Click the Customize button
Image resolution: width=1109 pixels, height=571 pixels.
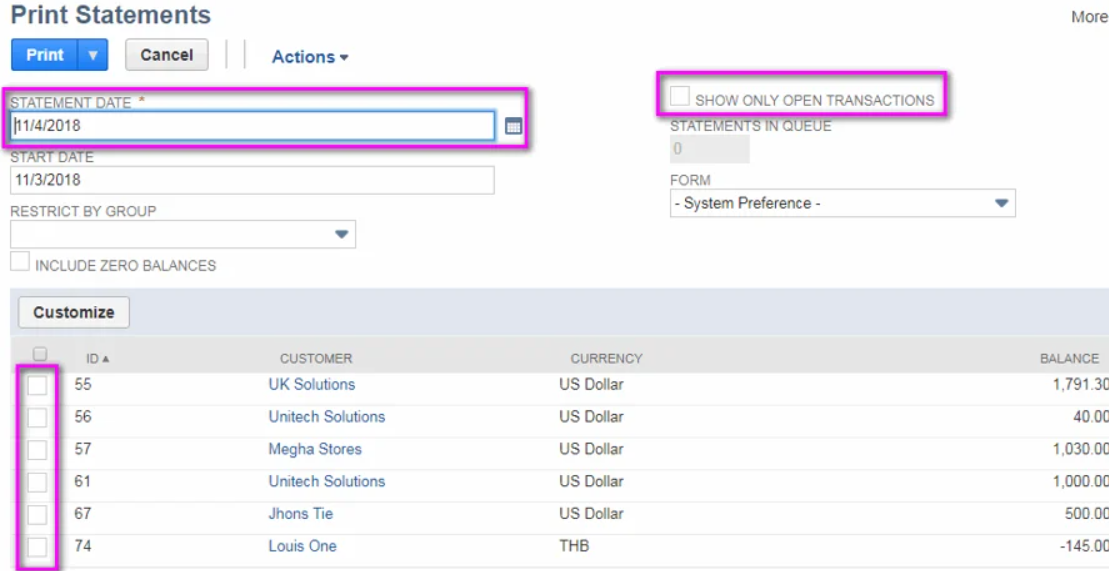74,312
